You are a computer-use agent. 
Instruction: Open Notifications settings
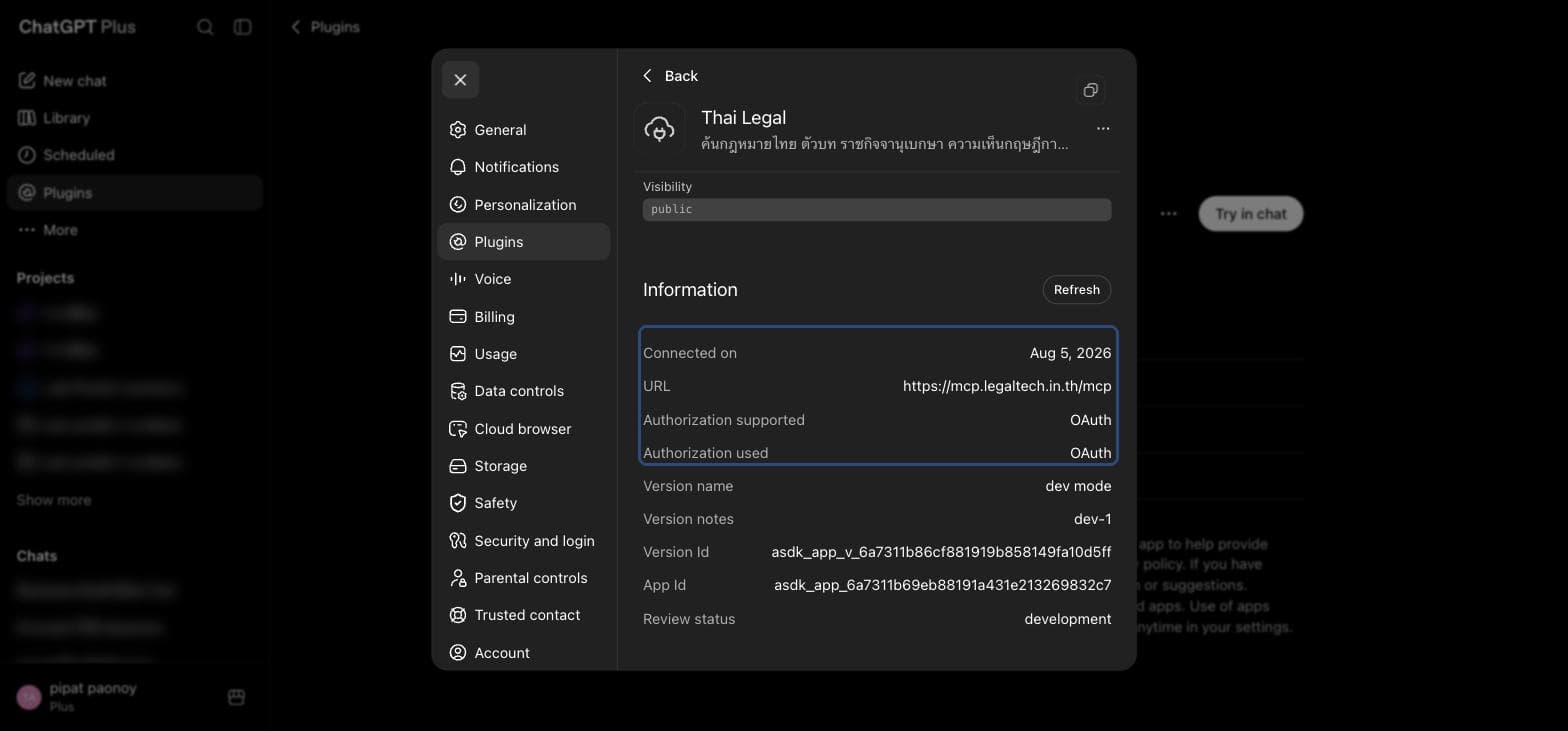[523, 167]
